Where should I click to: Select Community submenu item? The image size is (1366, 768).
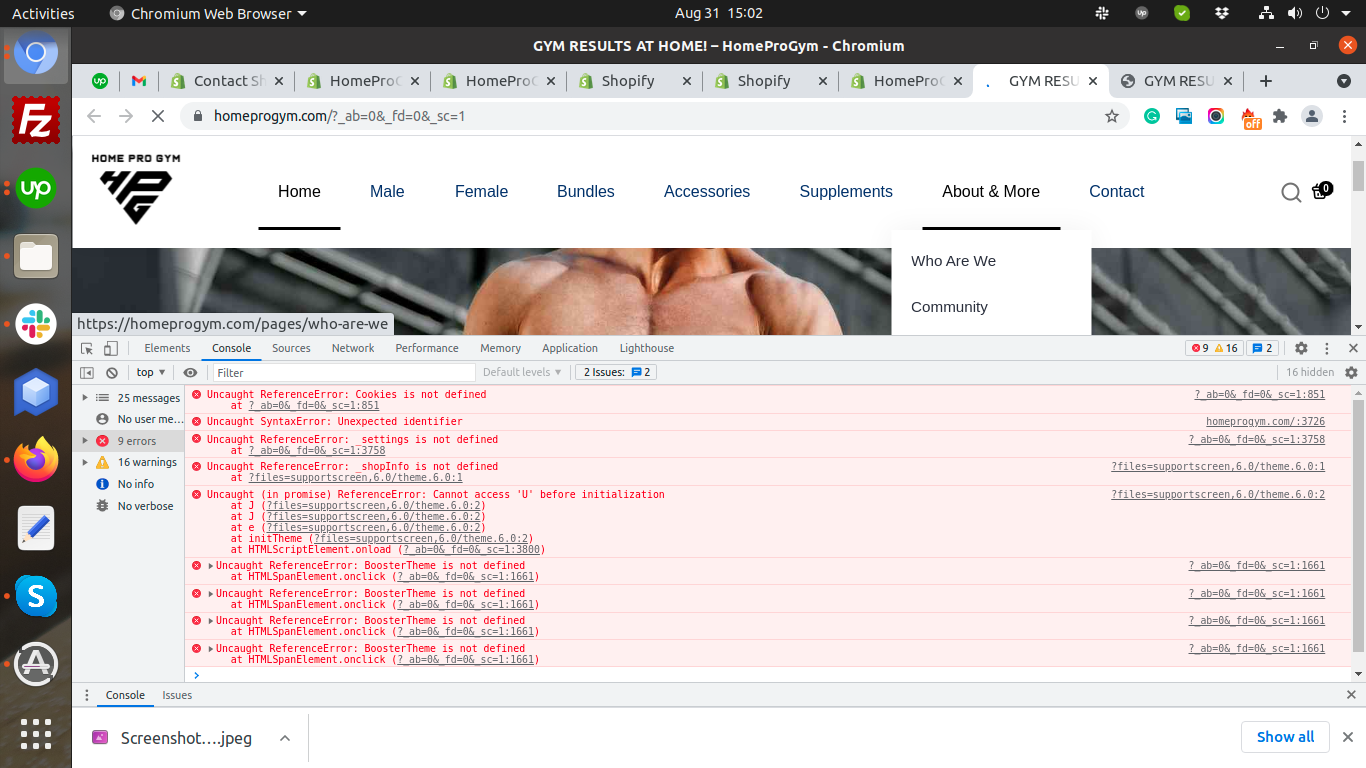point(949,307)
